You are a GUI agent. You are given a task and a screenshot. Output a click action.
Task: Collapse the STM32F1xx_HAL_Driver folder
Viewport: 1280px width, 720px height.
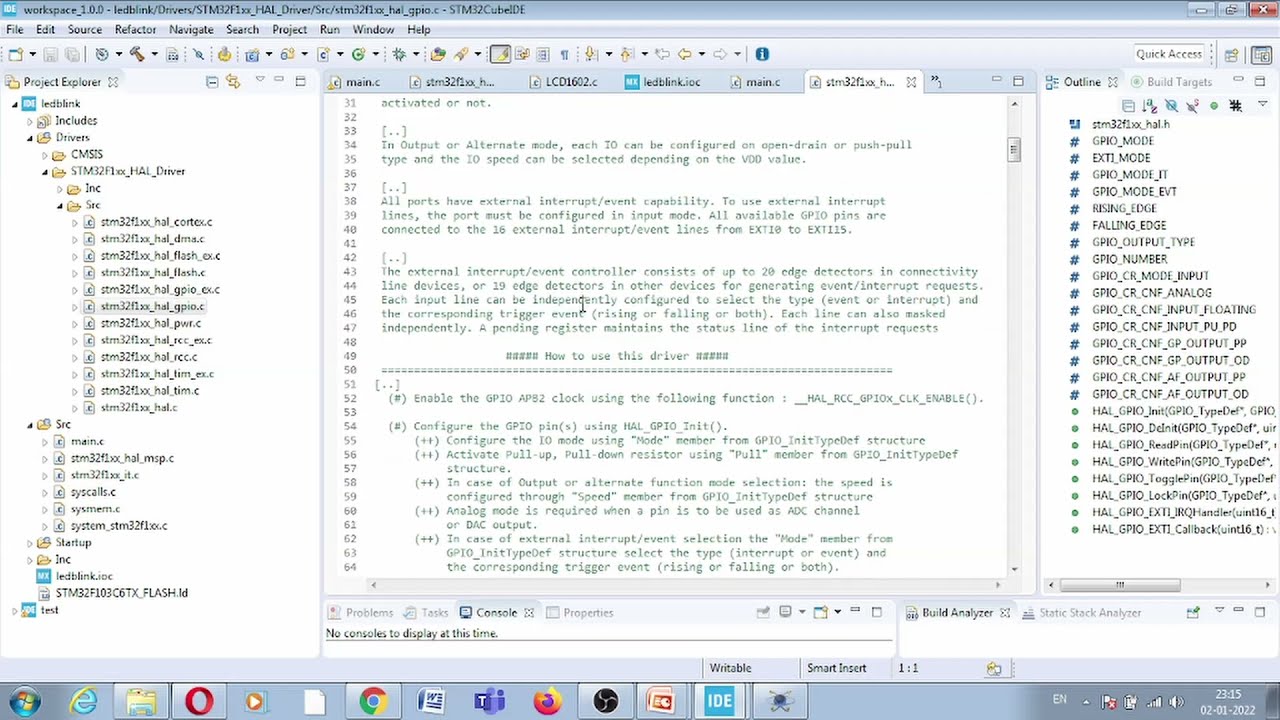coord(45,171)
